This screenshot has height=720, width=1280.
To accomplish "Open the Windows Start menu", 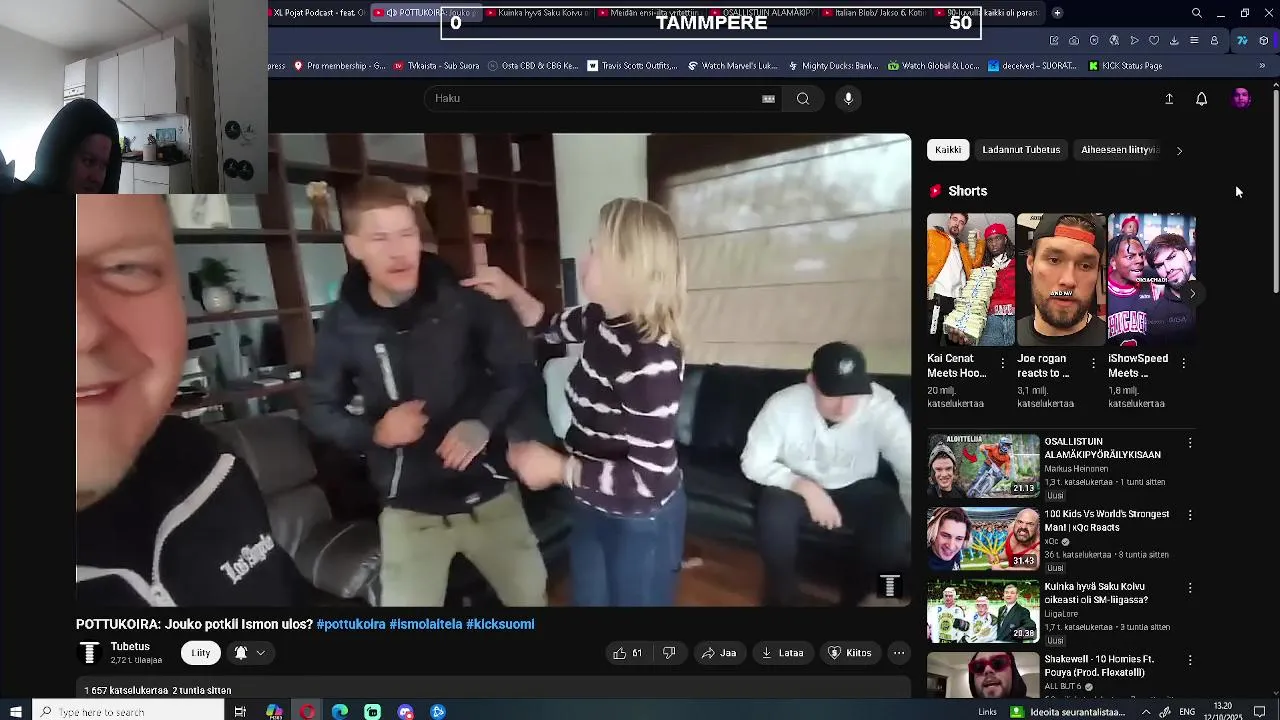I will (x=15, y=711).
